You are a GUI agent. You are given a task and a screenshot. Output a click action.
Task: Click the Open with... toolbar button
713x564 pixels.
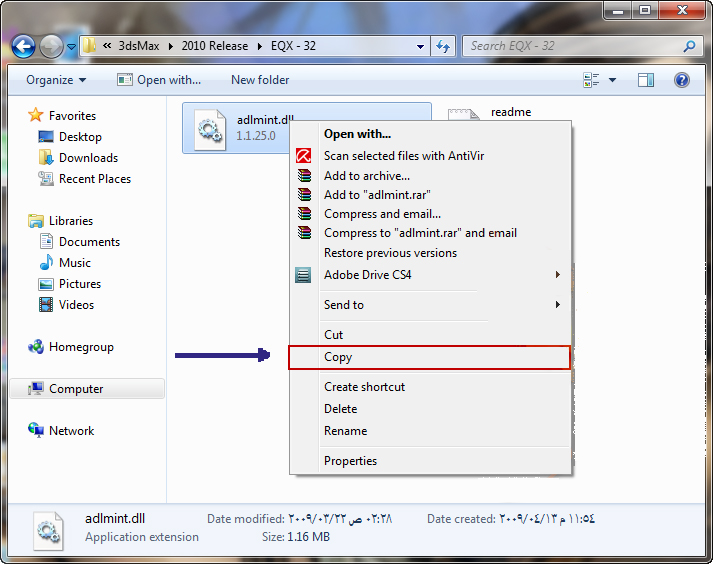coord(159,80)
